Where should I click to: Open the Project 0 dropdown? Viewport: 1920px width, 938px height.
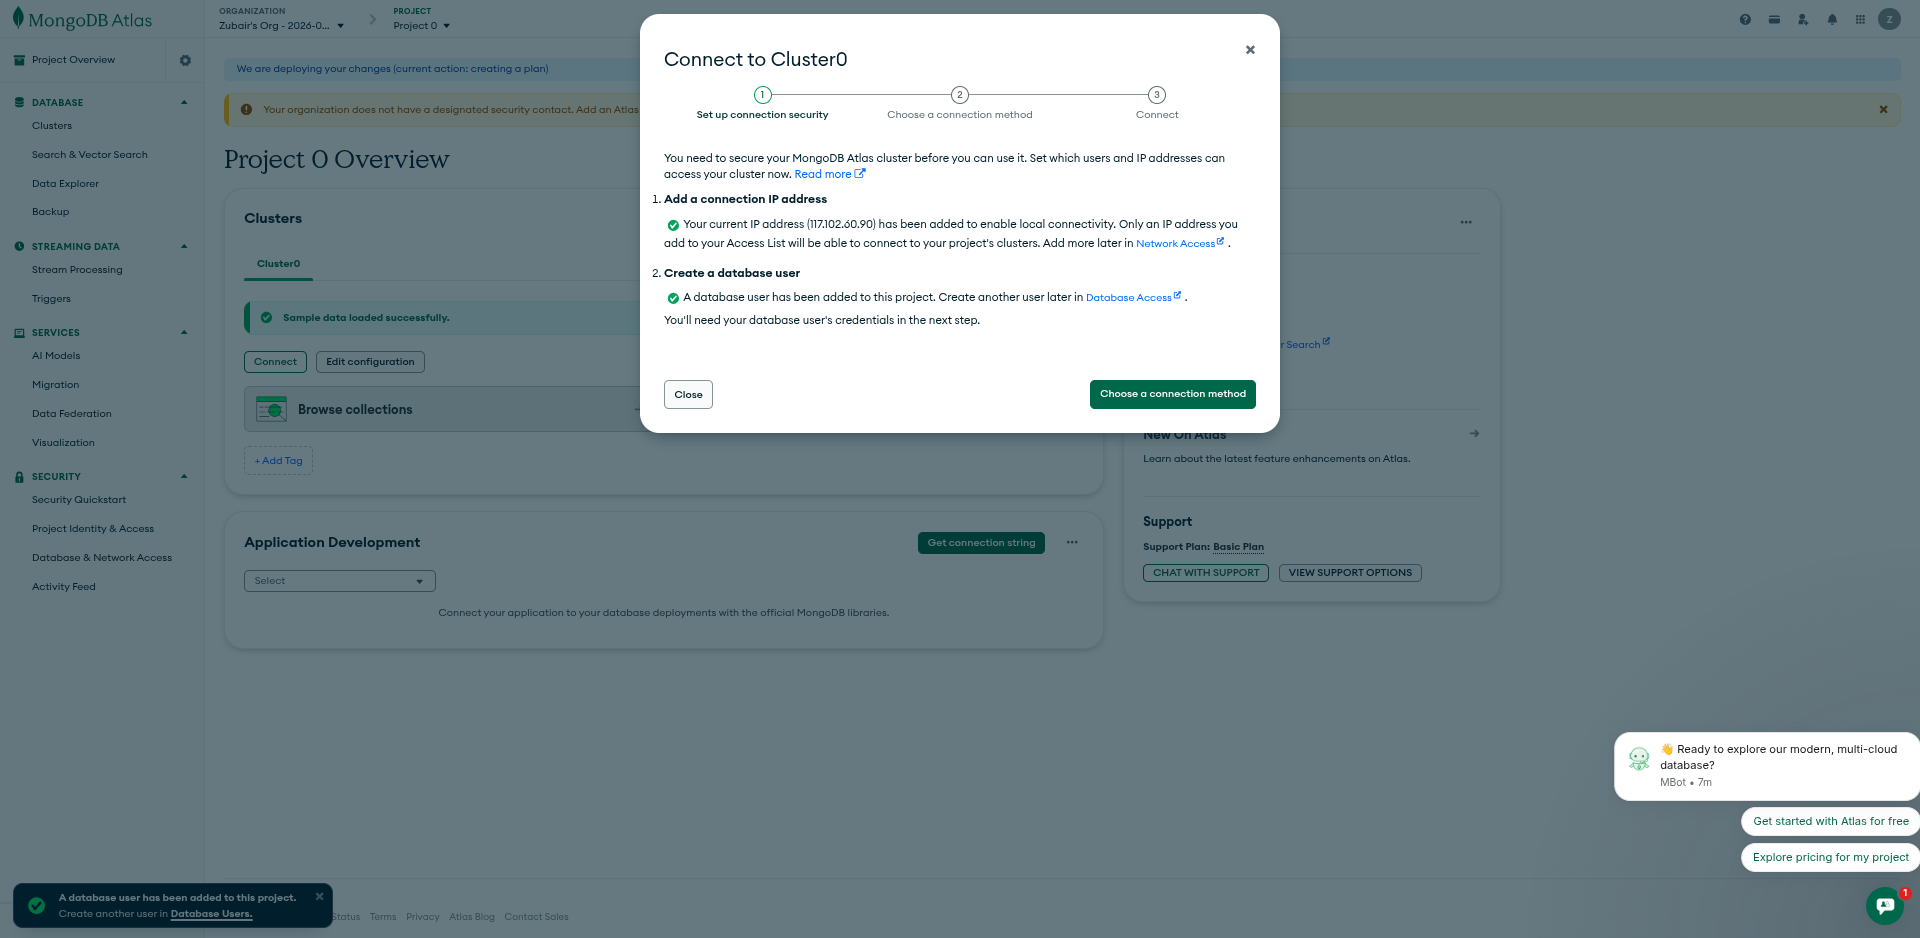click(421, 26)
